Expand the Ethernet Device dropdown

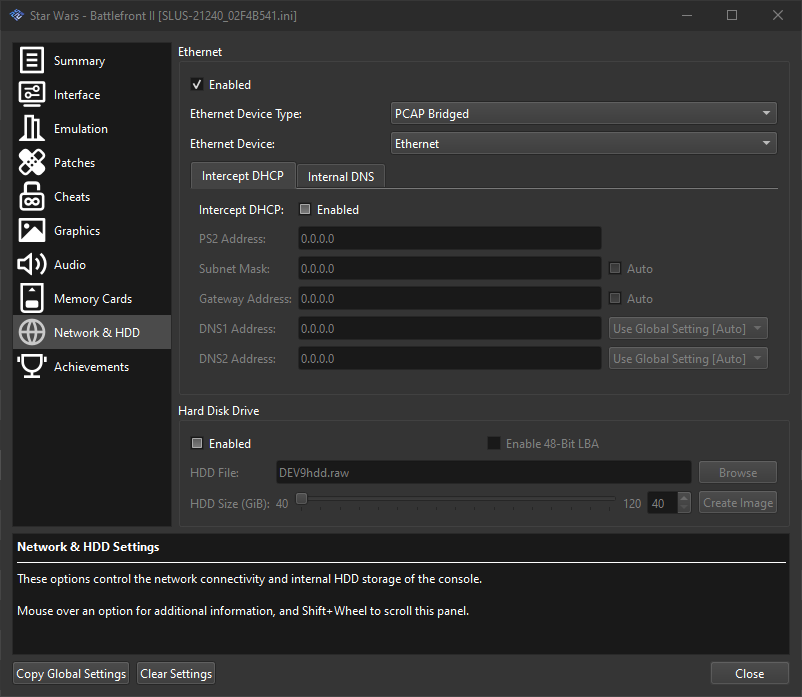point(584,144)
